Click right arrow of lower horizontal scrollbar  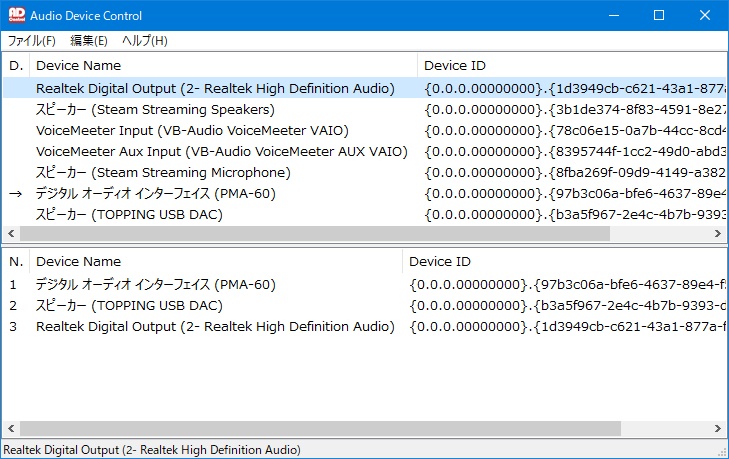tap(718, 428)
